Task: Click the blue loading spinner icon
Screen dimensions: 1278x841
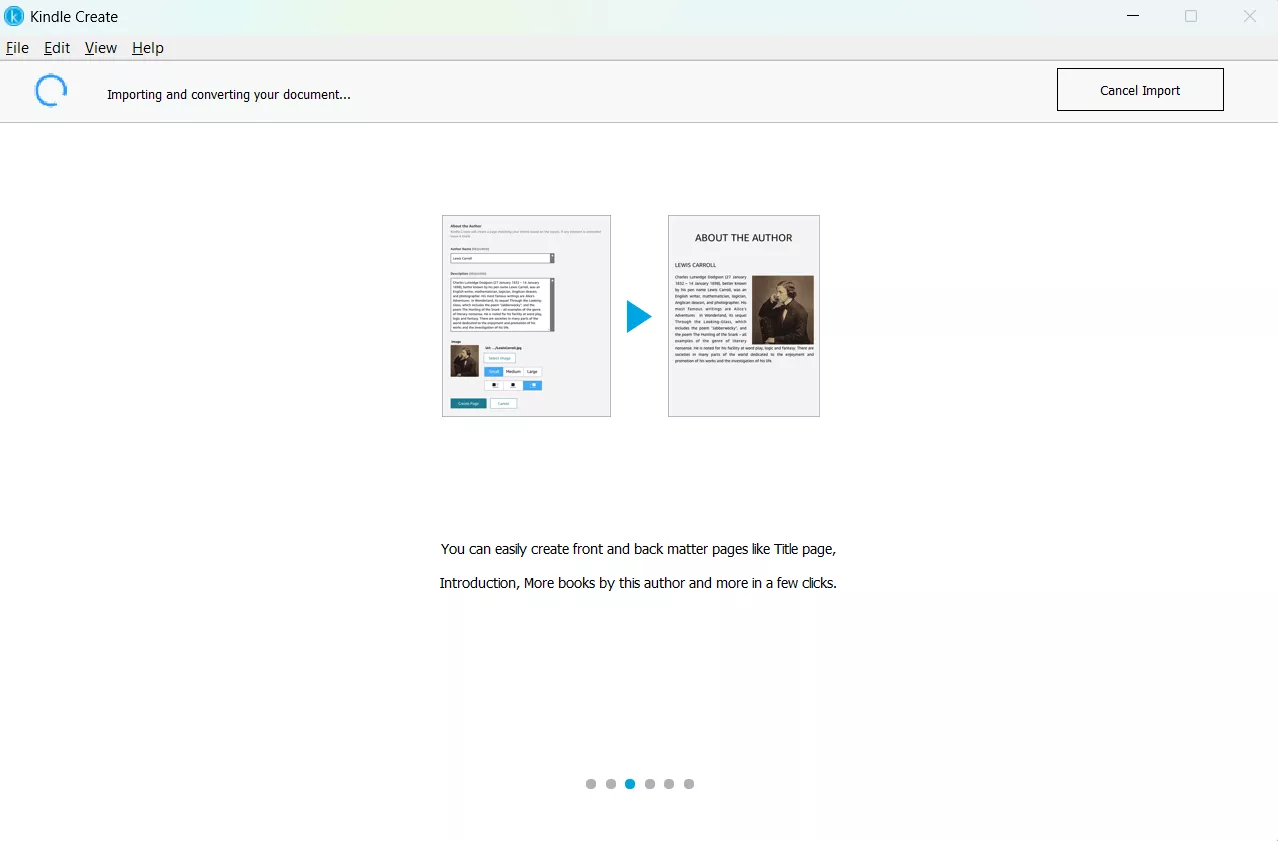Action: [x=51, y=89]
